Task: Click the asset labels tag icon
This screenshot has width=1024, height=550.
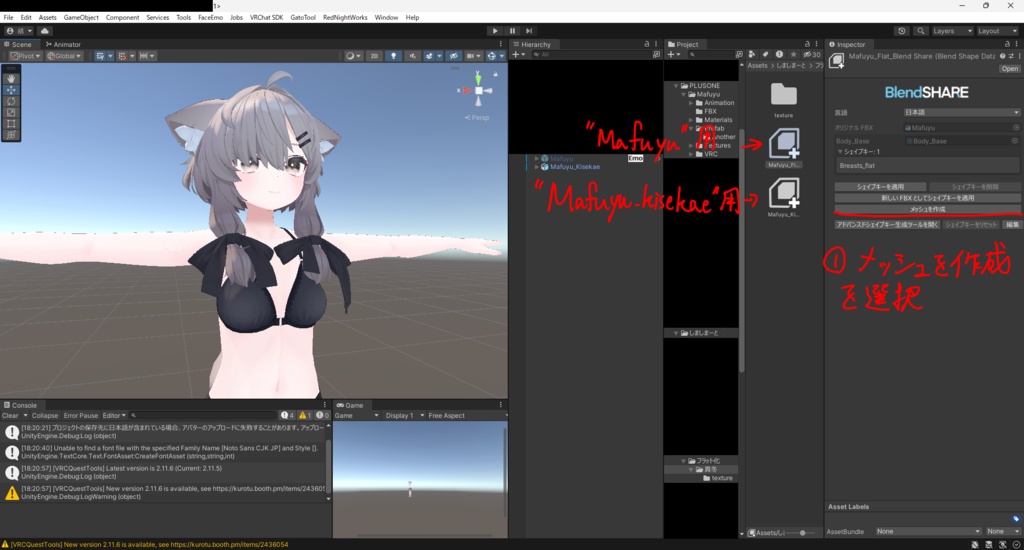Action: click(1016, 519)
